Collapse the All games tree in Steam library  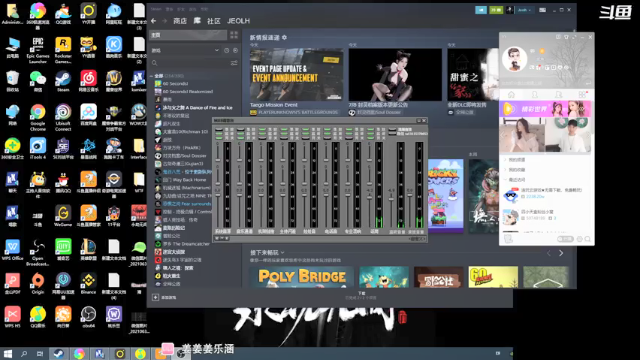[151, 76]
